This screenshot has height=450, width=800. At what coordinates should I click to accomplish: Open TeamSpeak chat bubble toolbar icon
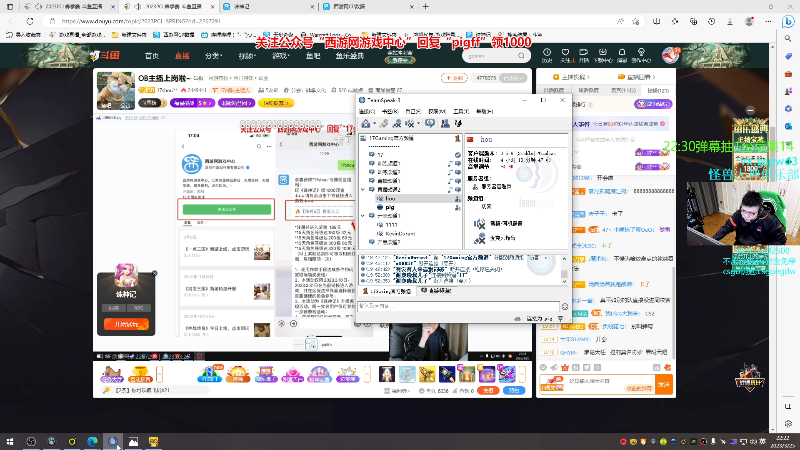click(x=430, y=123)
